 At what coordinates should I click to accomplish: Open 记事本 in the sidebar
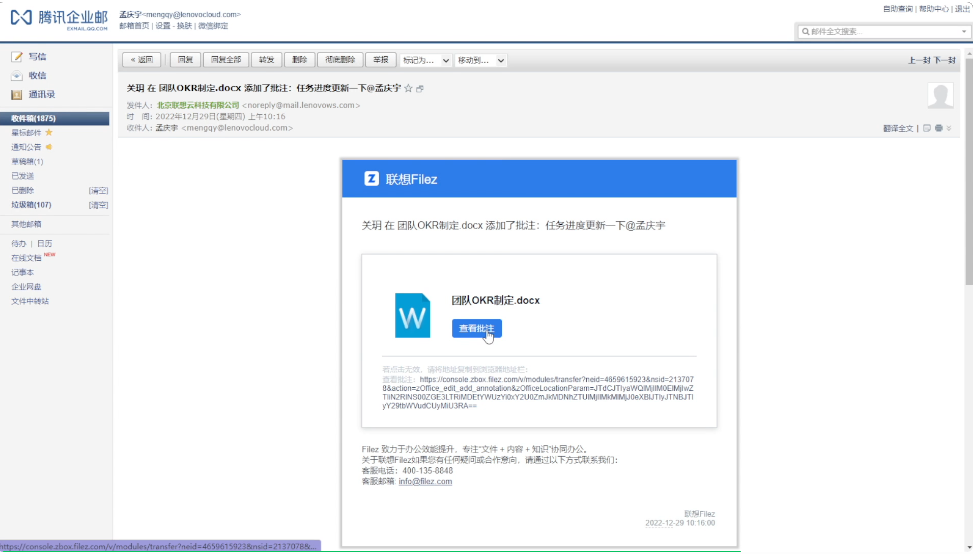22,273
